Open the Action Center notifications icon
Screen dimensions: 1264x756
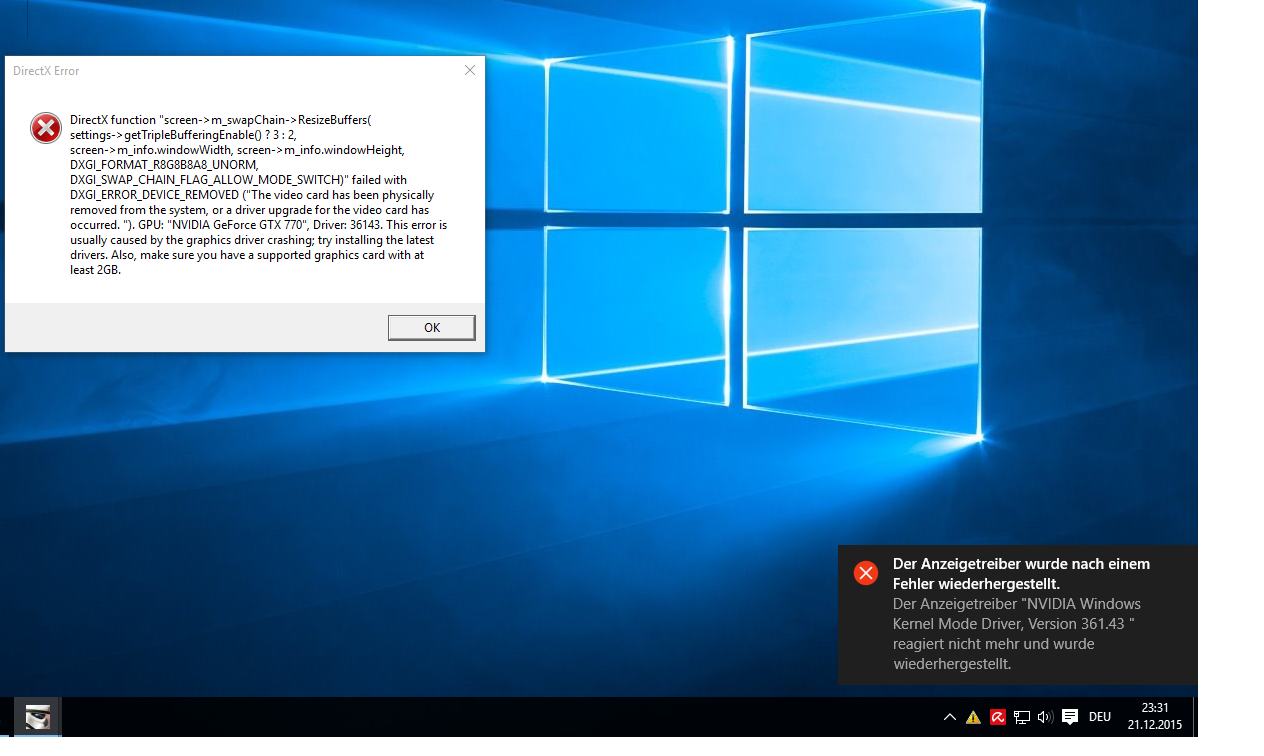(1070, 717)
